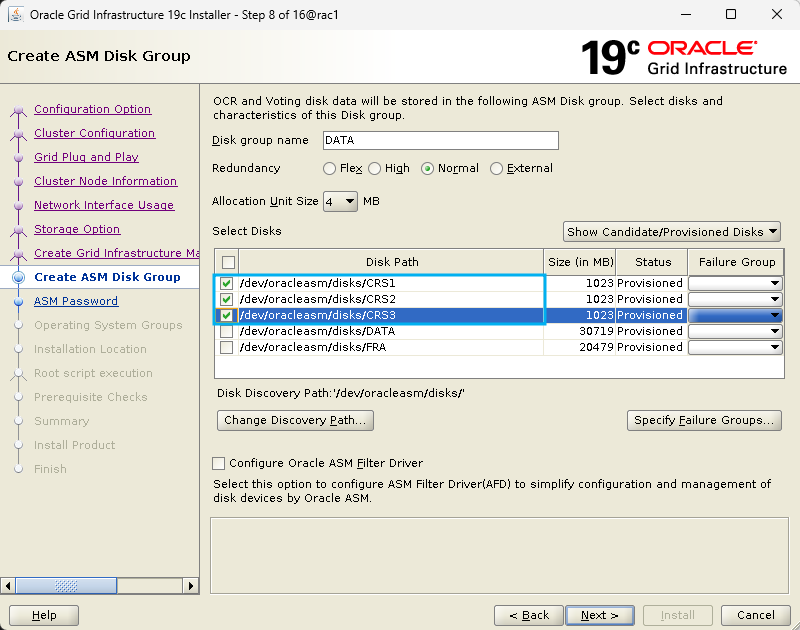
Task: Click the Specify Failure Groups button
Action: (x=704, y=420)
